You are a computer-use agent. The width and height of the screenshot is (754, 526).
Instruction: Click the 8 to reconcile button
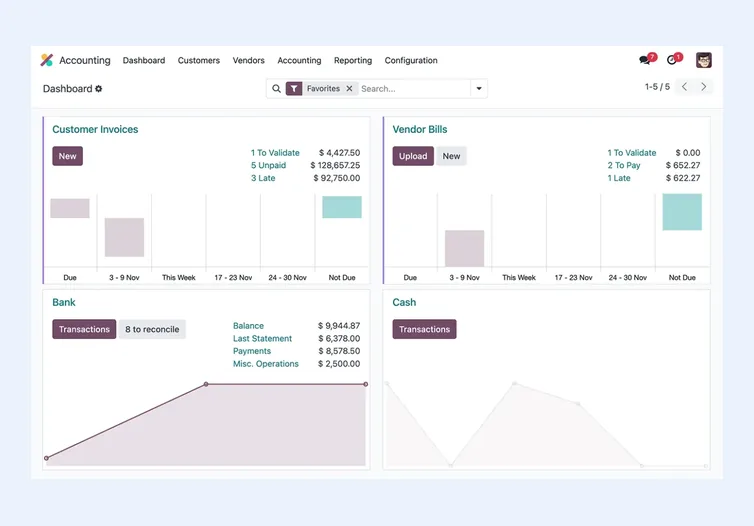152,329
